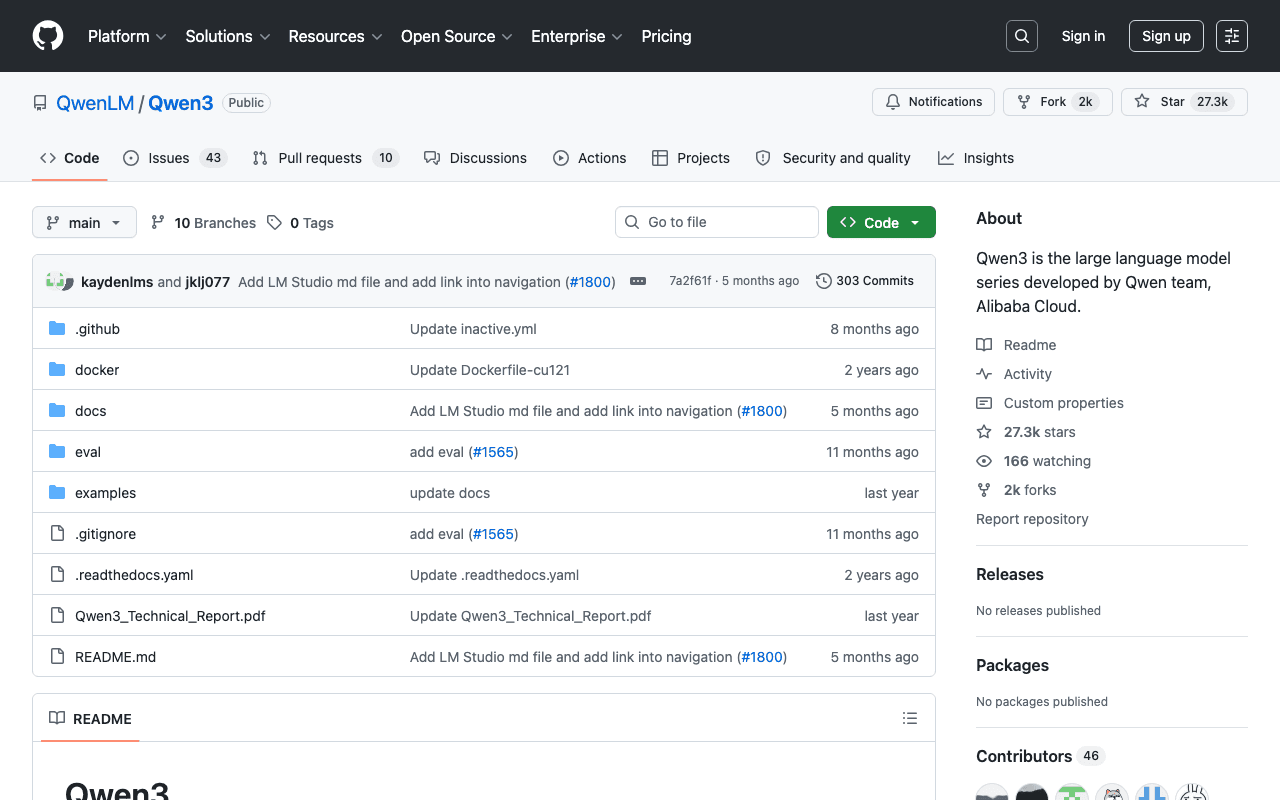
Task: Switch to the Issues tab
Action: coord(176,158)
